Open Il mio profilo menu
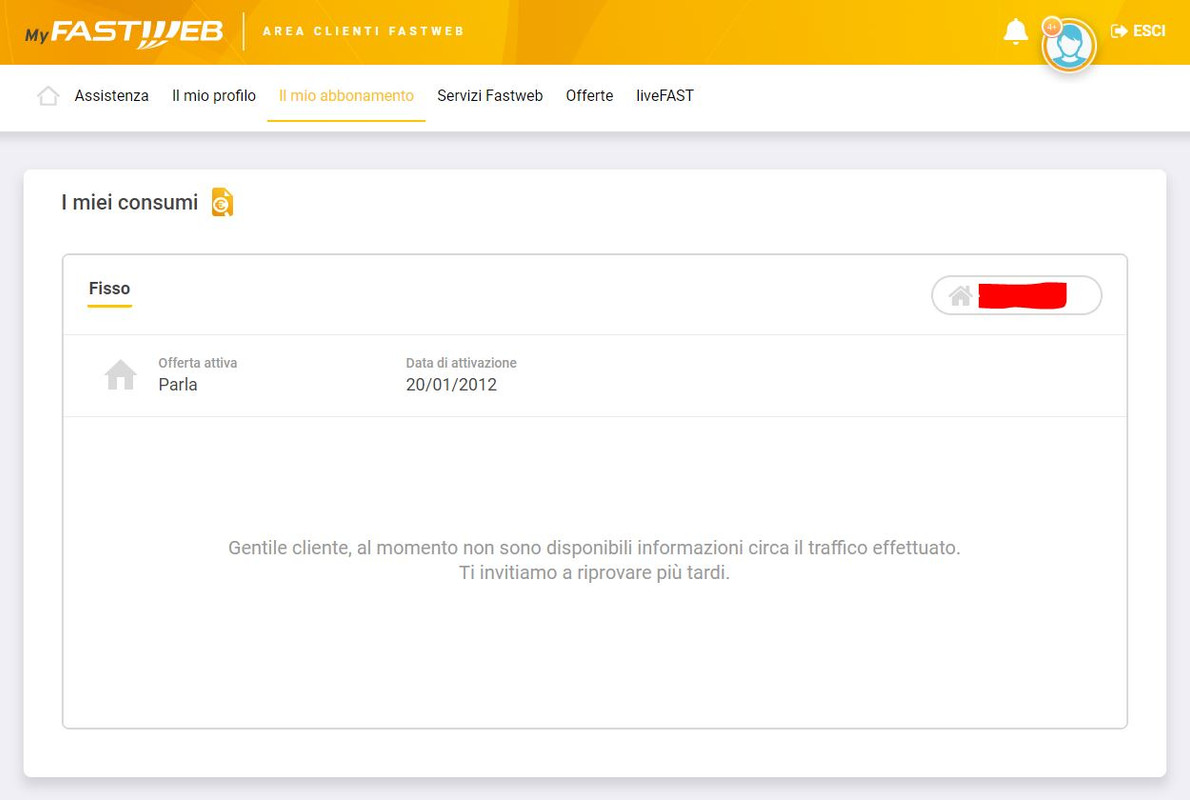This screenshot has width=1190, height=800. [x=214, y=96]
